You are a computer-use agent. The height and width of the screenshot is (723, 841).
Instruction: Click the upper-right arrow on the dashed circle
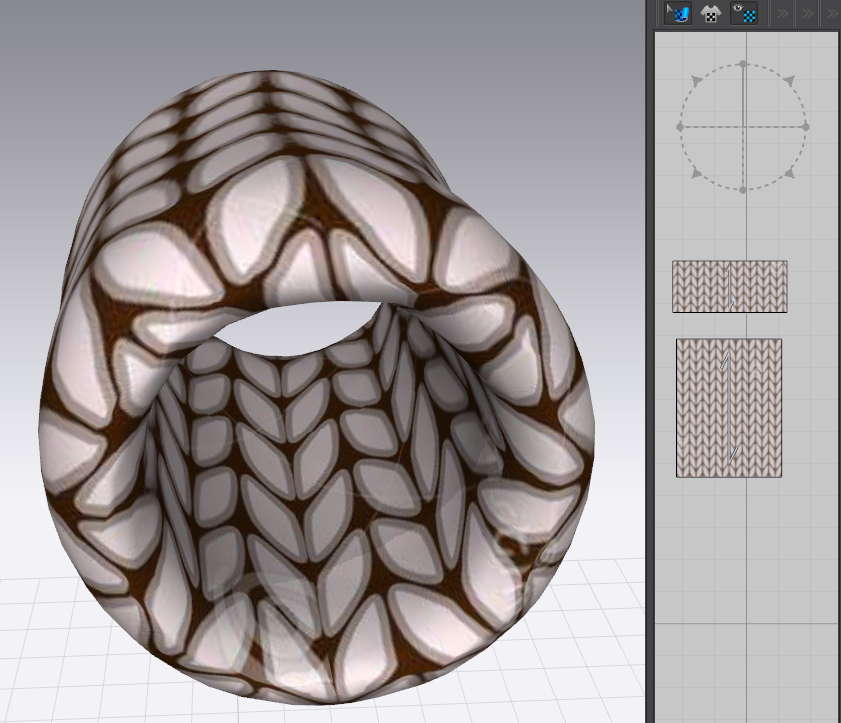(789, 79)
